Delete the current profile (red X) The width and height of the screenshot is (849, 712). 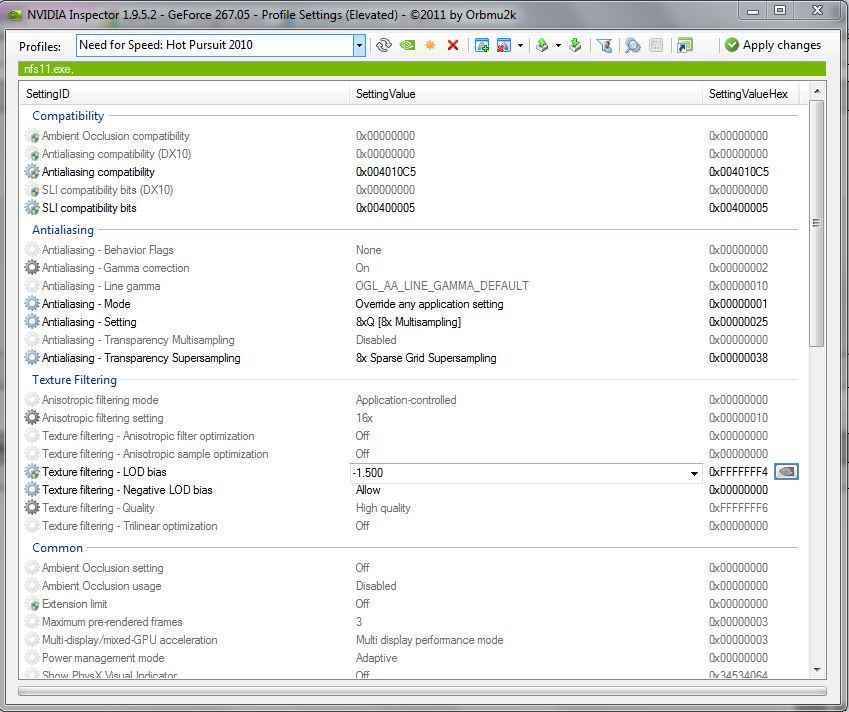[x=453, y=45]
